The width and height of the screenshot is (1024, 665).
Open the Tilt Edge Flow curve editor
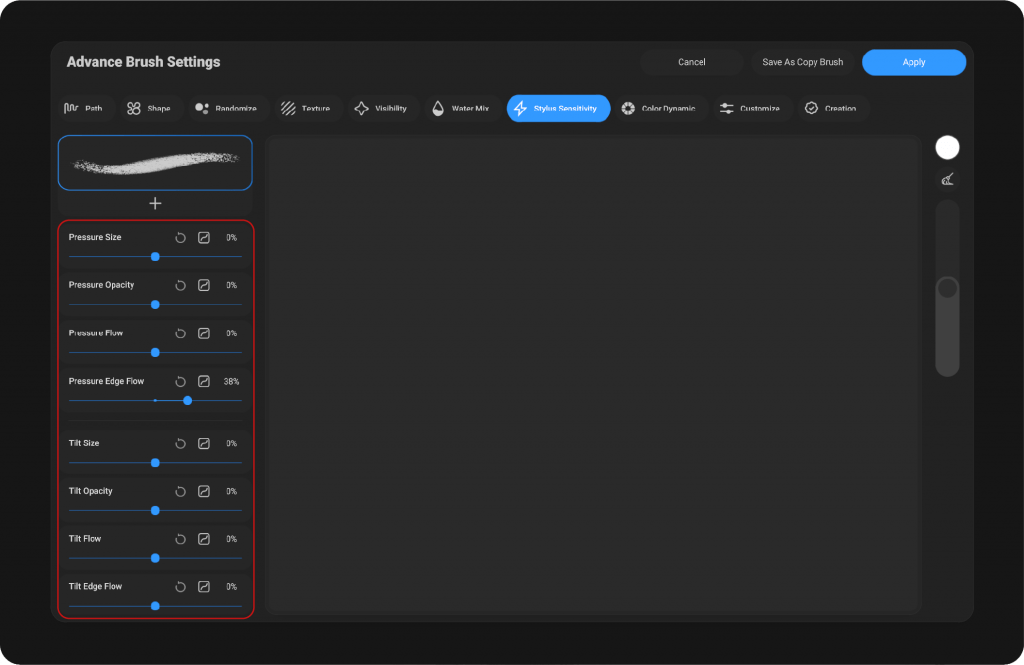[x=204, y=587]
